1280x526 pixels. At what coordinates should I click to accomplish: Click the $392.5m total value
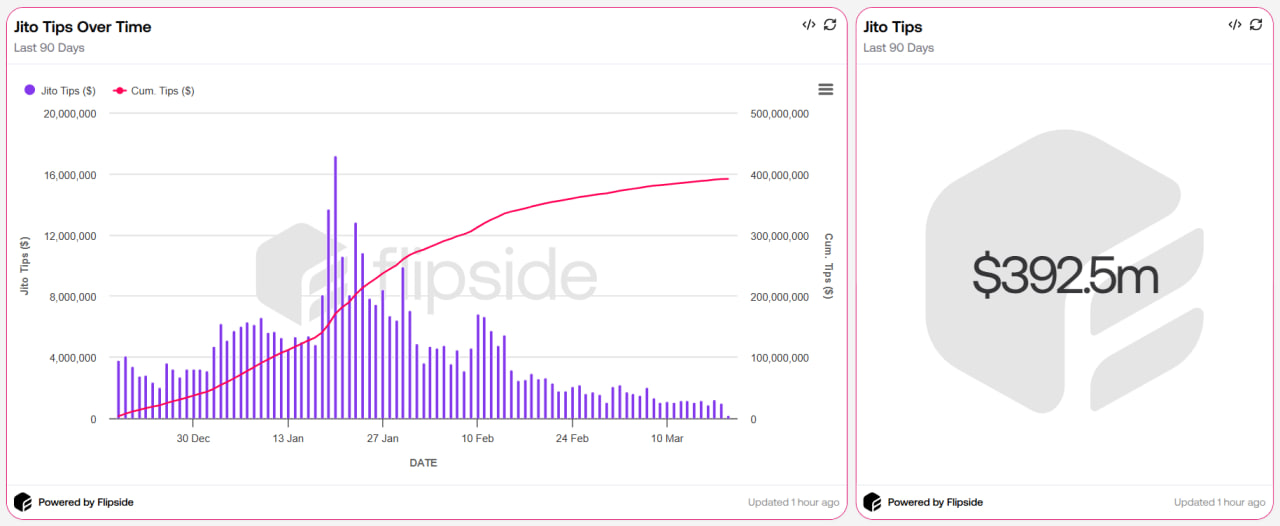1065,275
